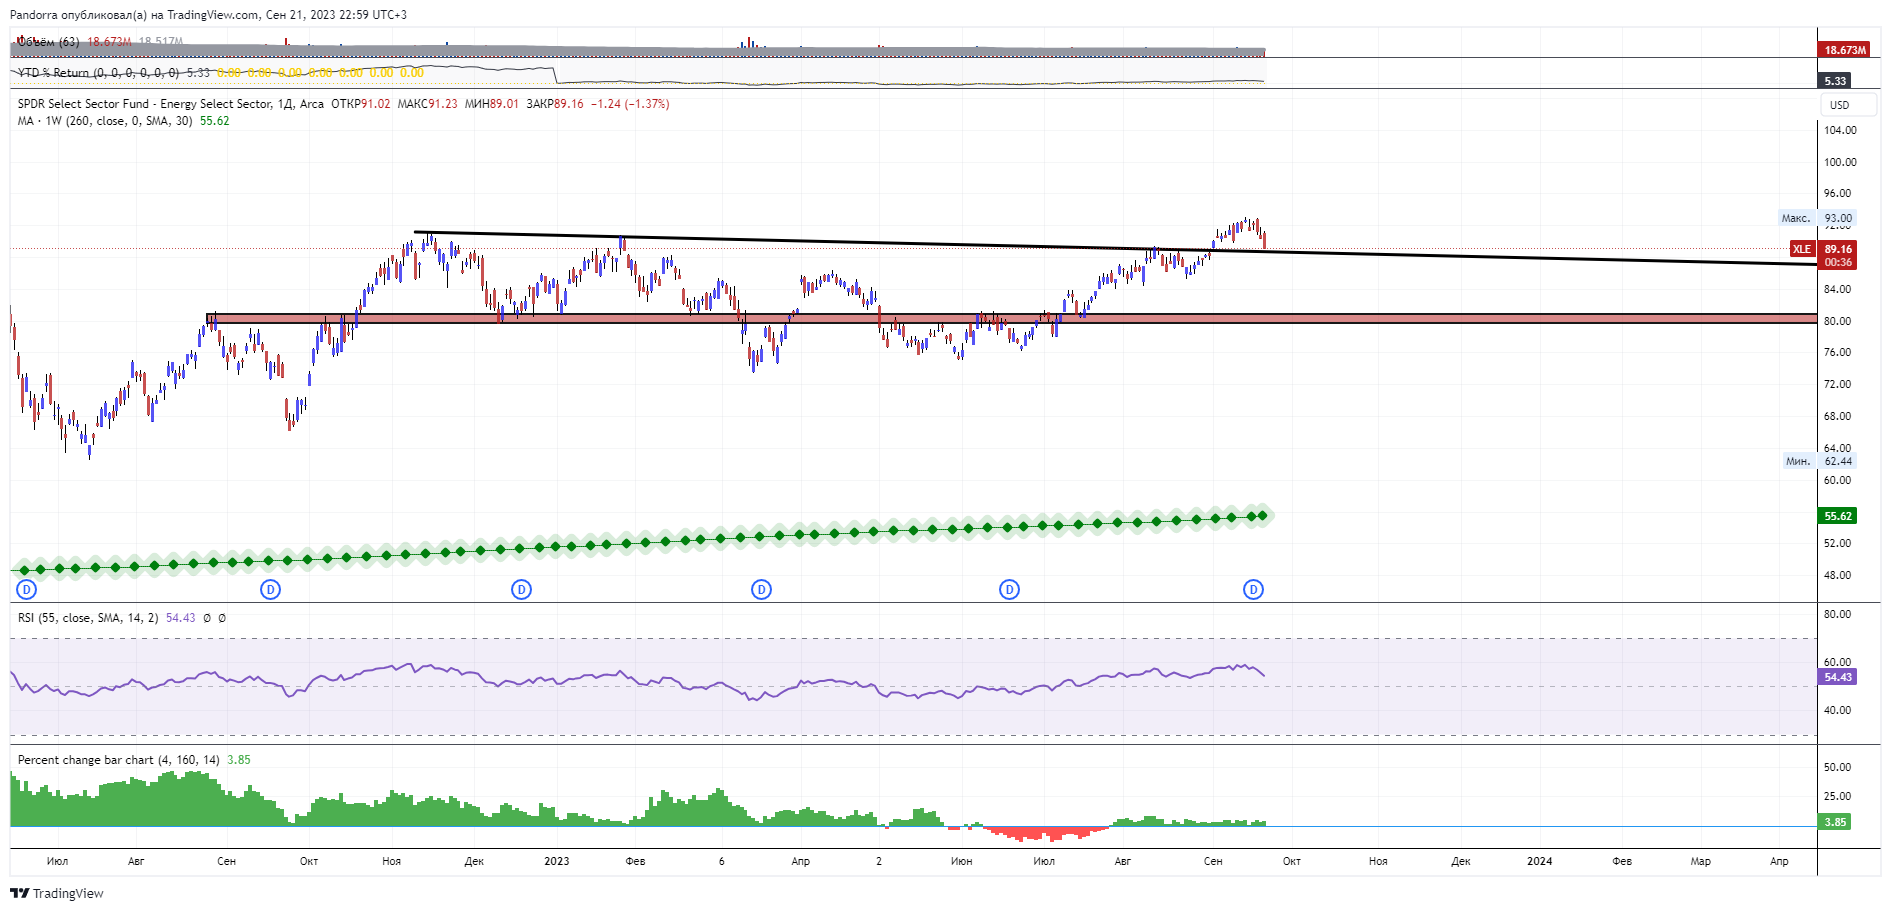Select the green dotted moving average line
Screen dimensions: 1891x911
click(640, 543)
